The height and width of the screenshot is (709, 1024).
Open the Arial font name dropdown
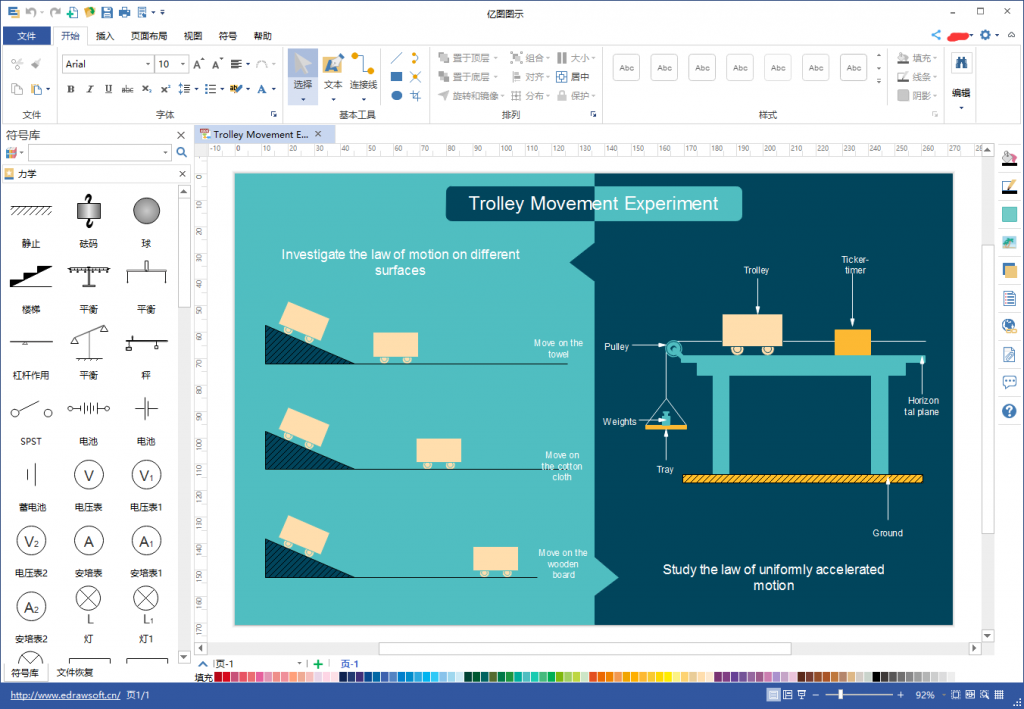148,64
